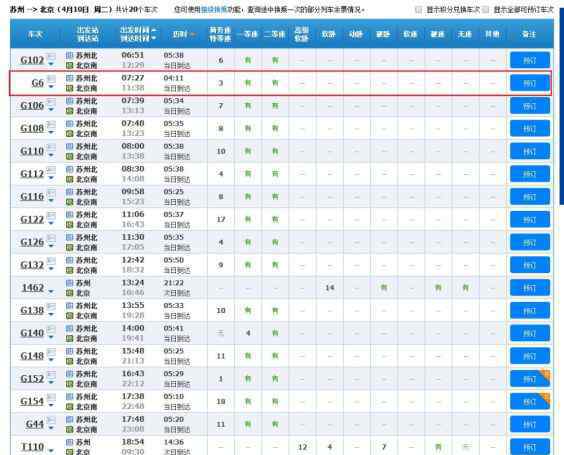
Task: Open train number link G116
Action: pyautogui.click(x=32, y=197)
